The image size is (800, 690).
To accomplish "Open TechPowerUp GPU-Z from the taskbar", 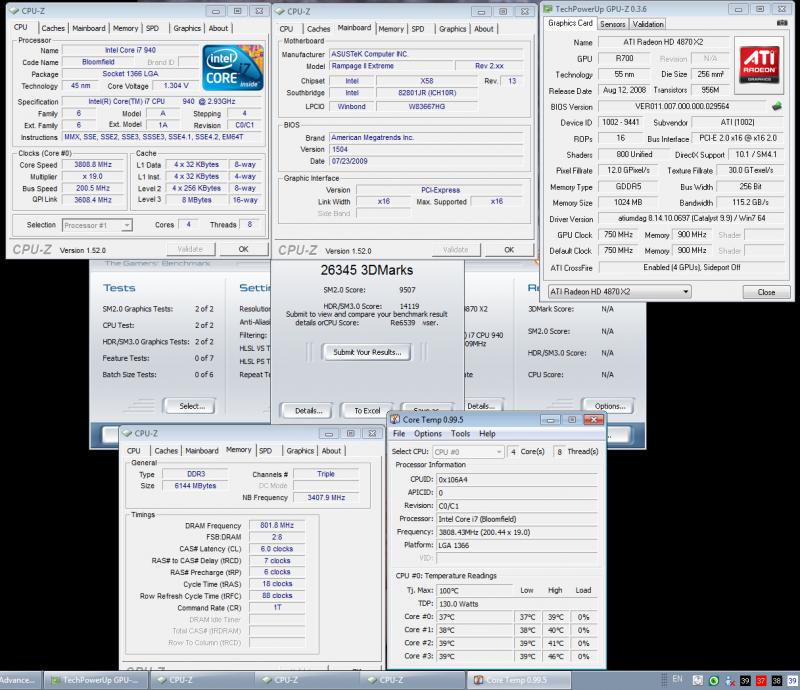I will point(96,680).
